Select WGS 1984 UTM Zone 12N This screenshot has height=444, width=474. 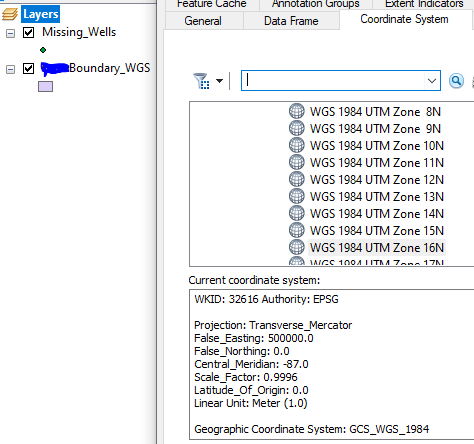pos(377,180)
